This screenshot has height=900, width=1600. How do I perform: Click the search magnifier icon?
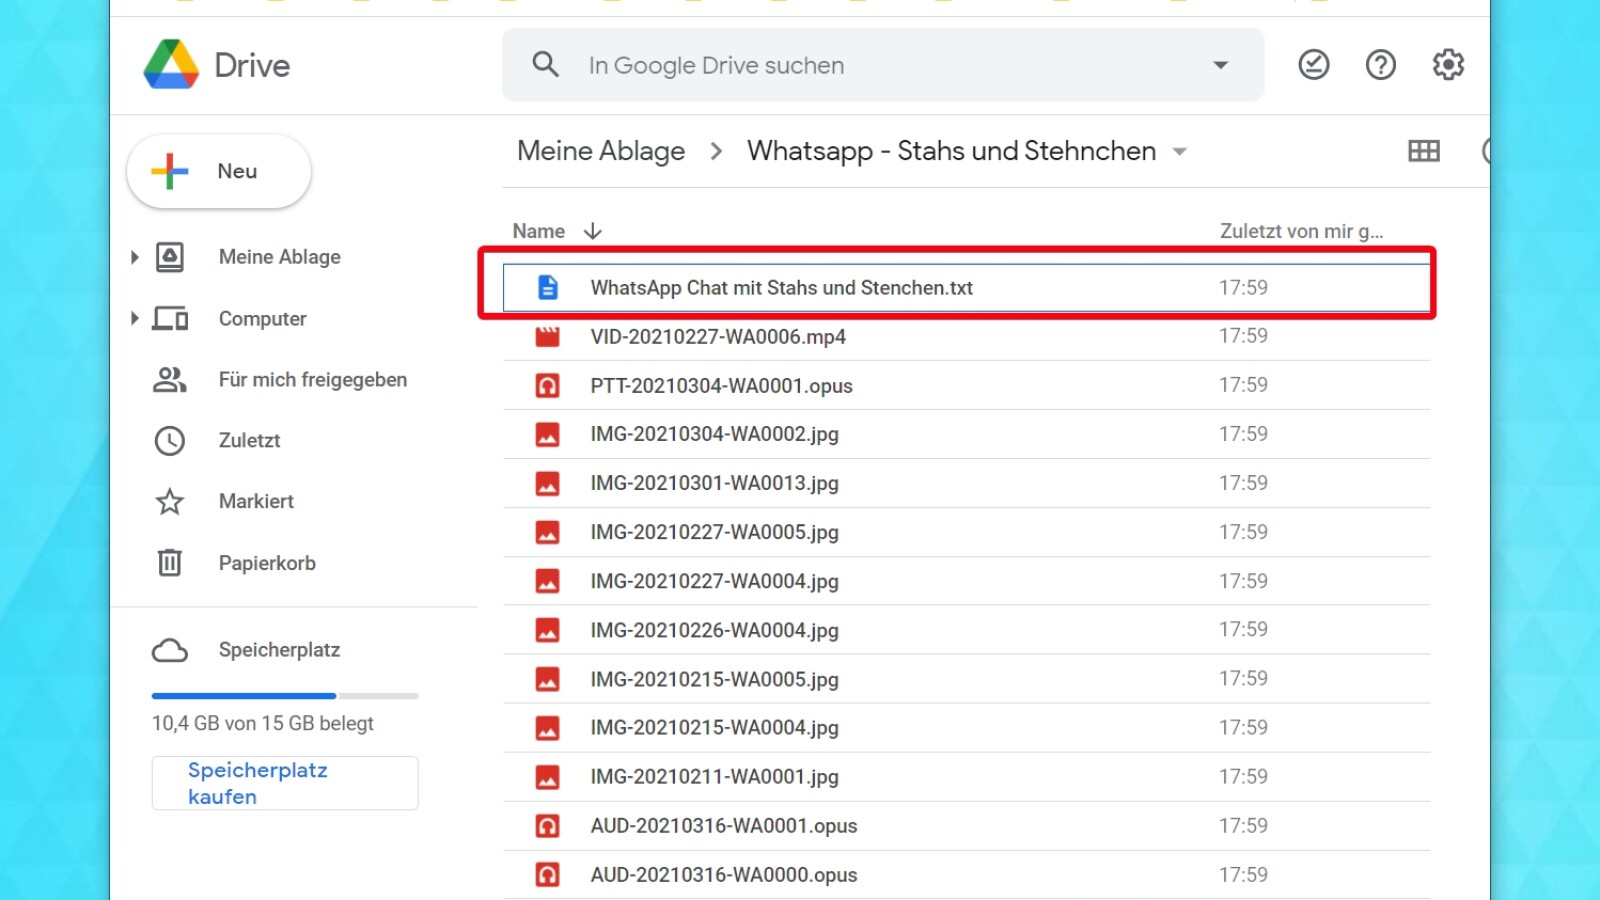tap(545, 65)
